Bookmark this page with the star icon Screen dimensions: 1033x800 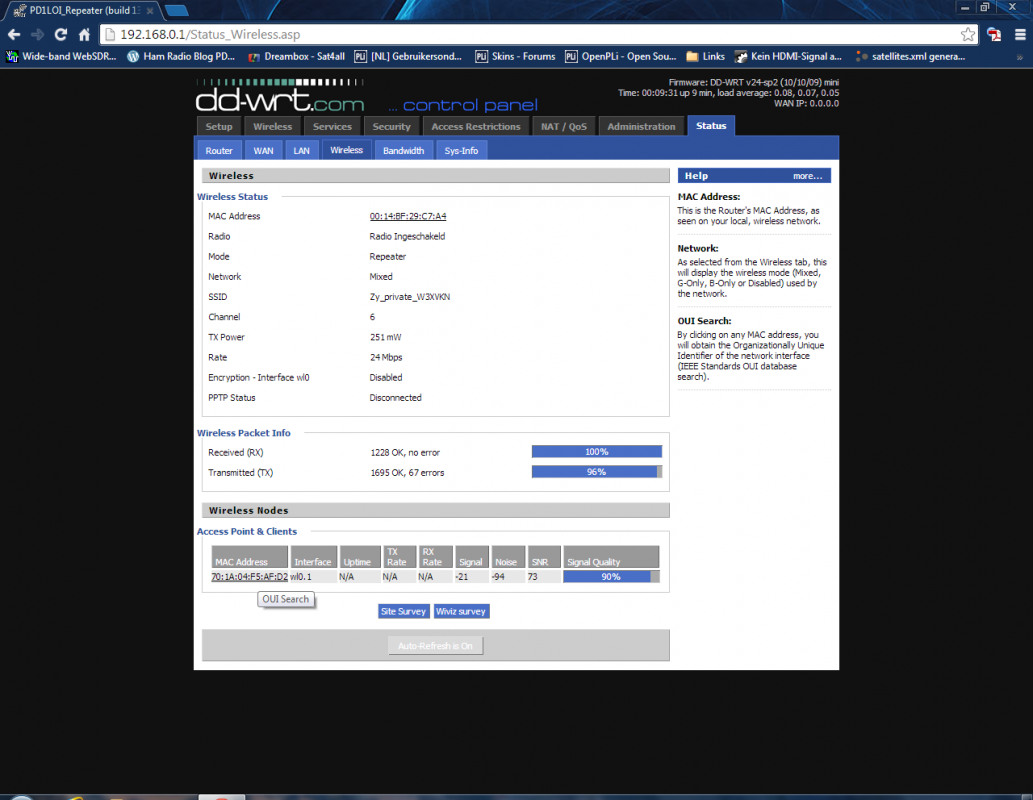point(967,34)
